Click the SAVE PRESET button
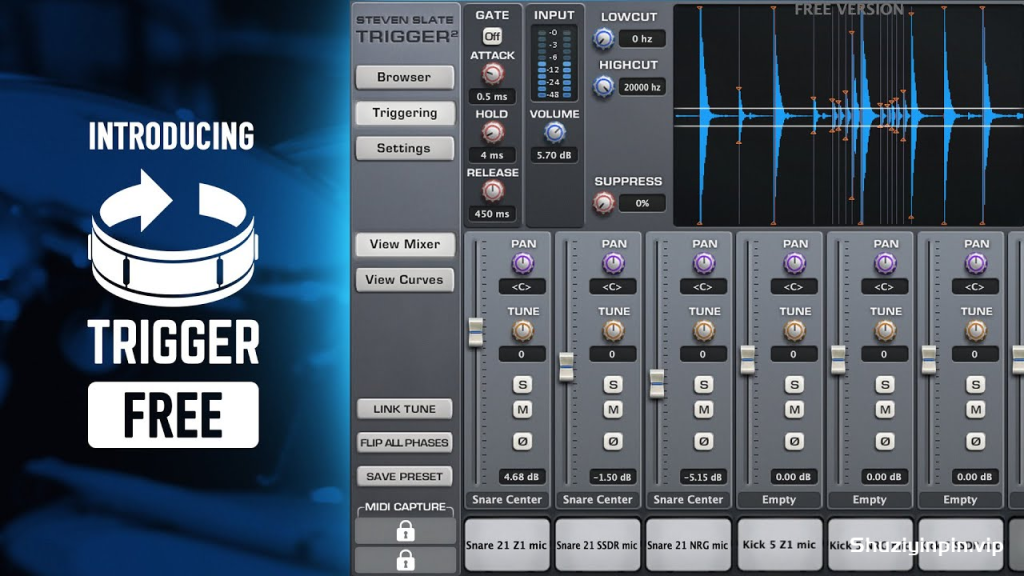 tap(405, 477)
